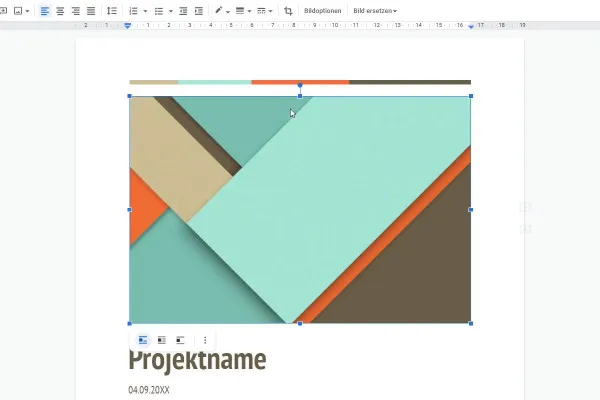Click the date 04.09.20XX

pos(149,390)
